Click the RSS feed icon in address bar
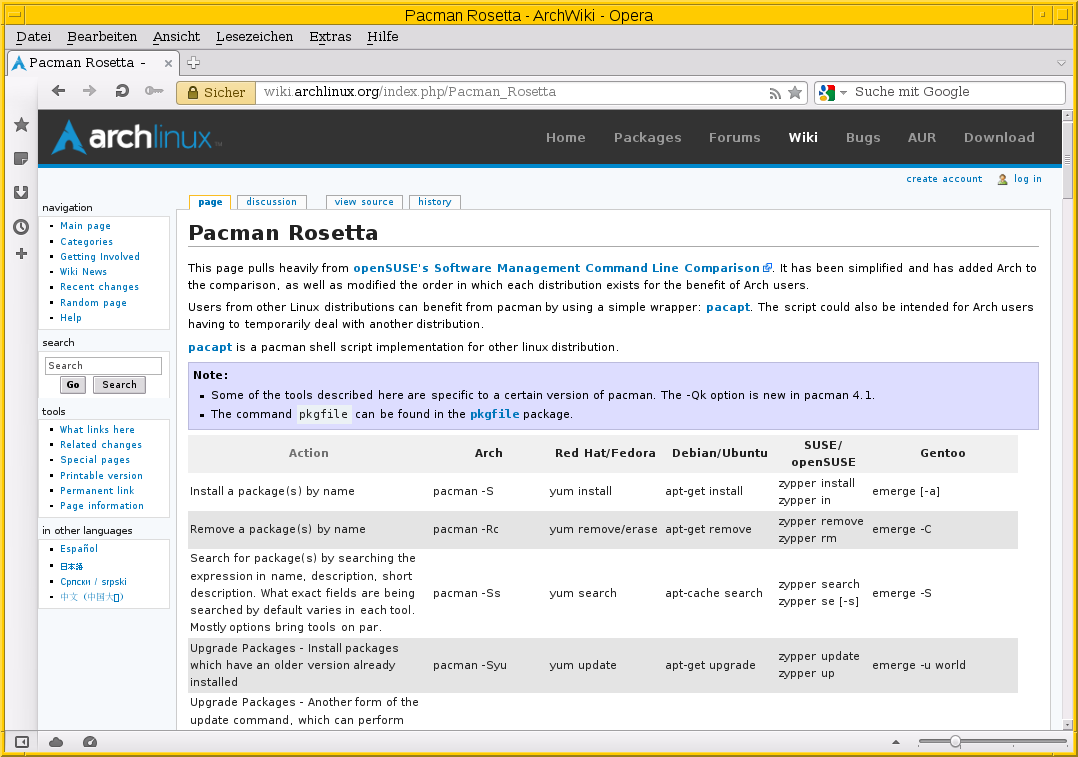The image size is (1078, 757). pos(775,93)
